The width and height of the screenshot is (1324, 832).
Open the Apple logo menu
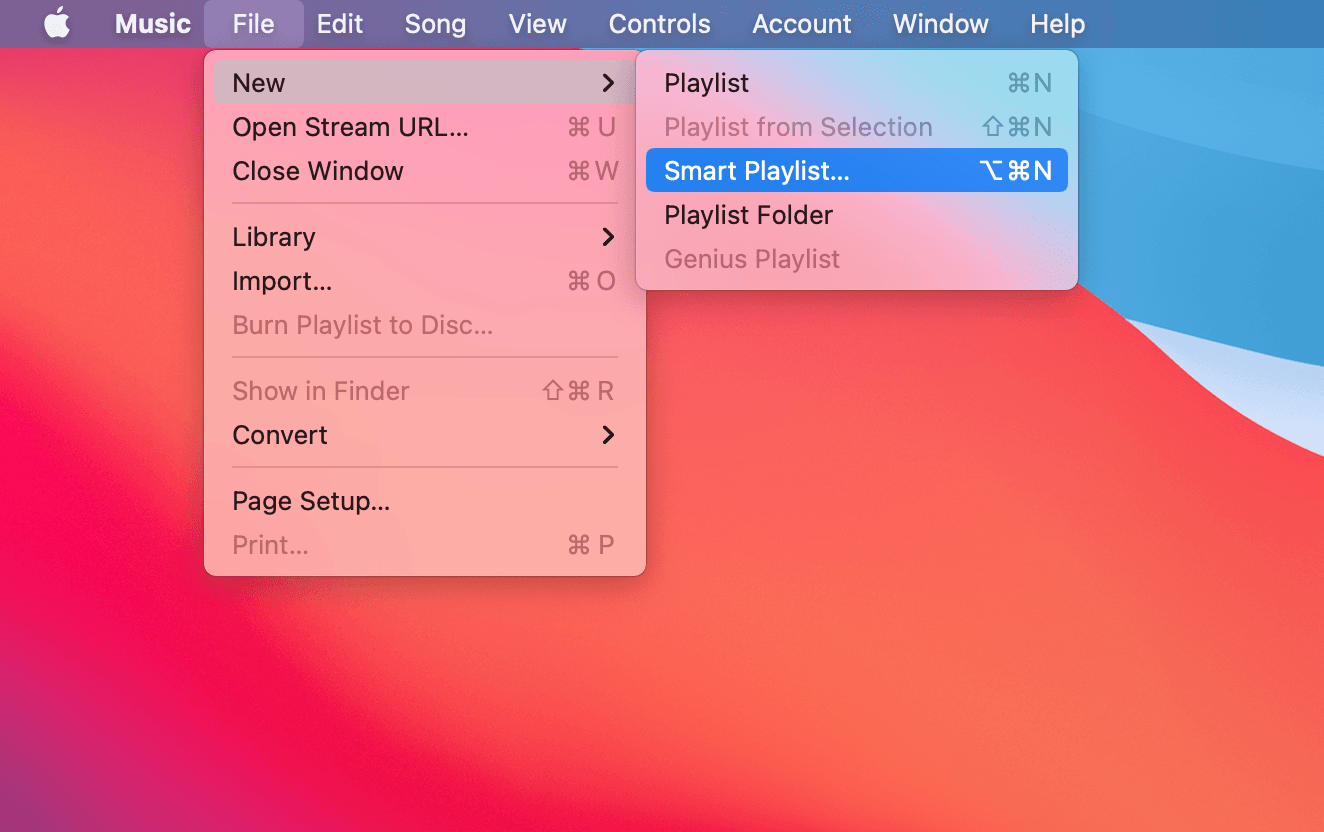tap(57, 24)
